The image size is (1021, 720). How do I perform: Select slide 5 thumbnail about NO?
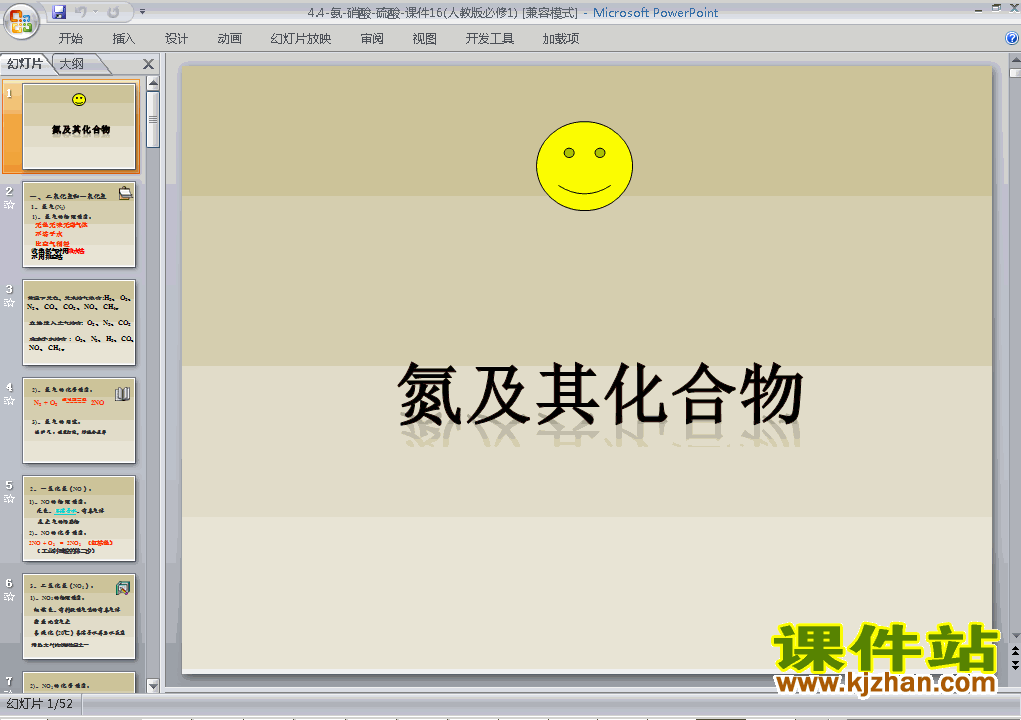[79, 519]
